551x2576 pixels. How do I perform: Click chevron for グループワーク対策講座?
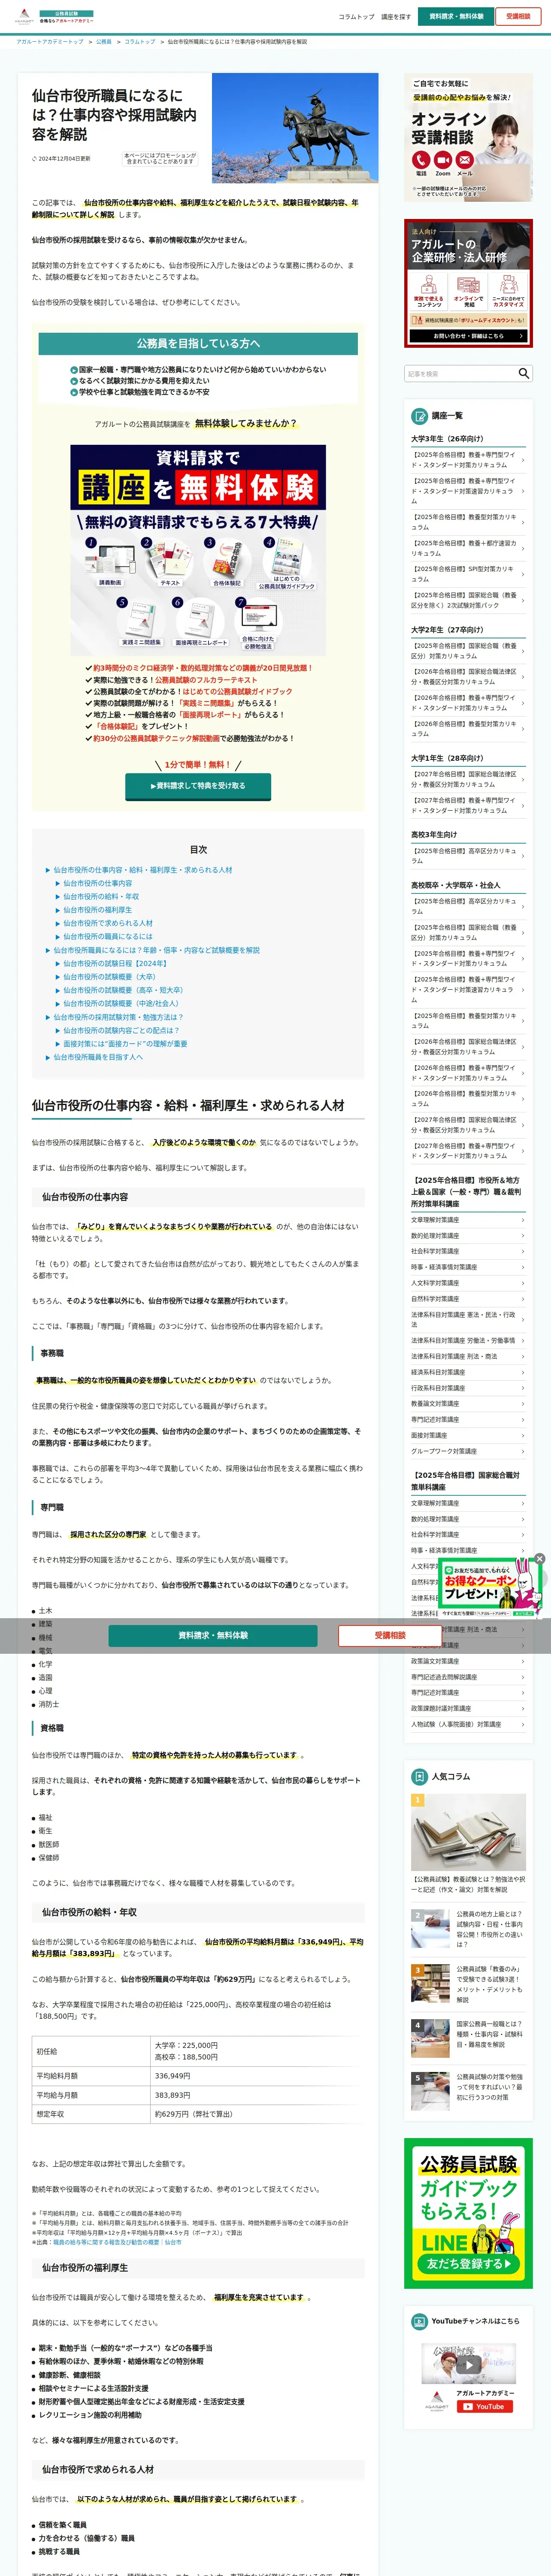coord(523,1451)
